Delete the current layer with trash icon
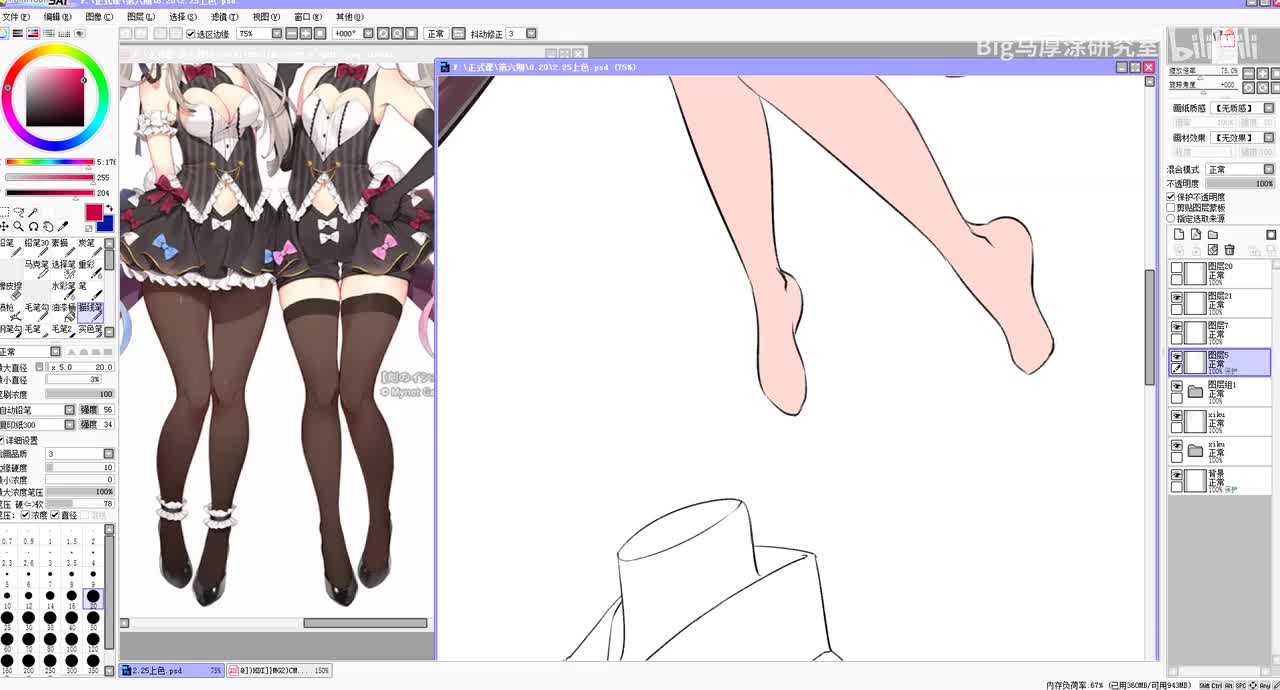 1230,250
